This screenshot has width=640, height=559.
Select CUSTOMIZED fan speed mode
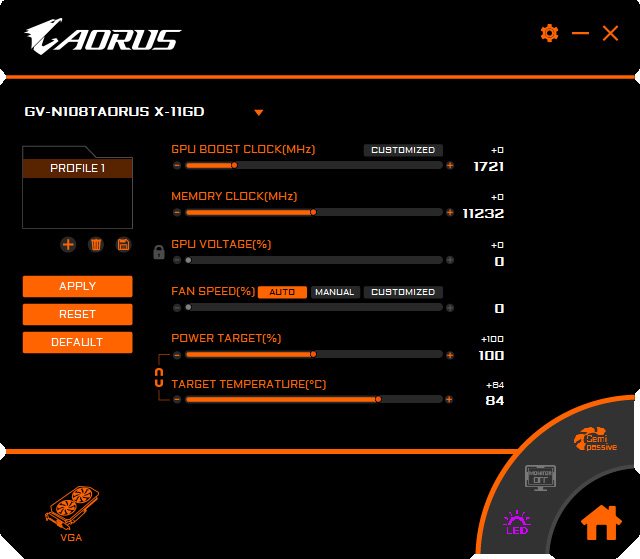403,292
